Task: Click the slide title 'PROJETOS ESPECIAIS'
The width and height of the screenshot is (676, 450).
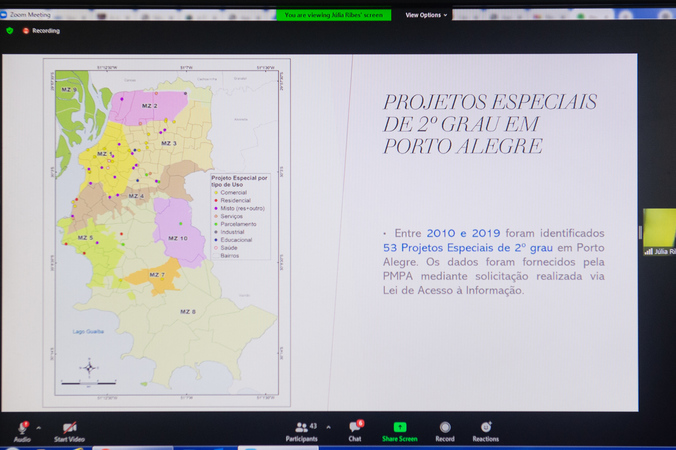Action: 490,102
